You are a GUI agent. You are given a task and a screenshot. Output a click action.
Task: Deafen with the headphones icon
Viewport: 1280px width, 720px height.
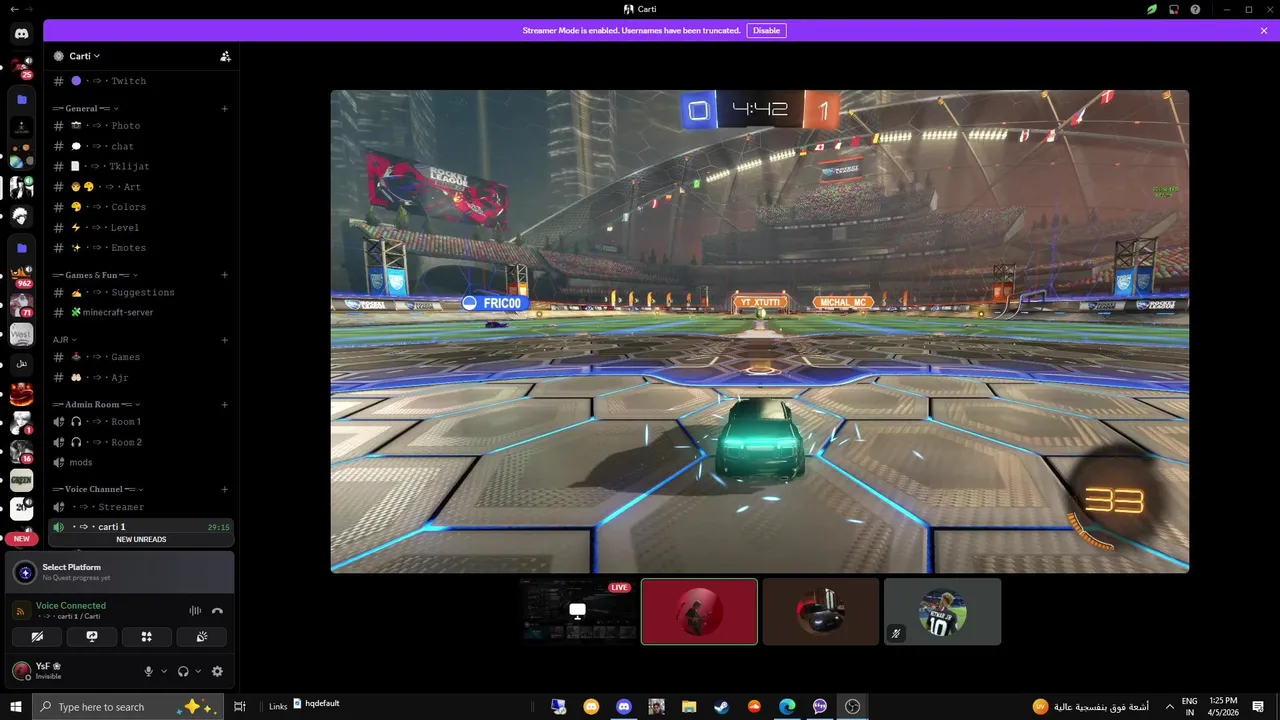[x=183, y=672]
